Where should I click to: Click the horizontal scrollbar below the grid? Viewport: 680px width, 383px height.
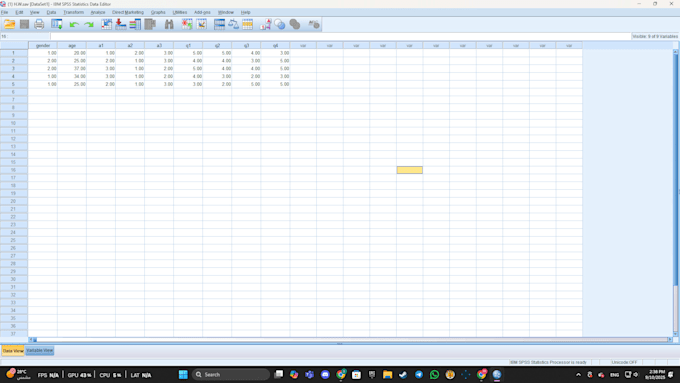[350, 340]
